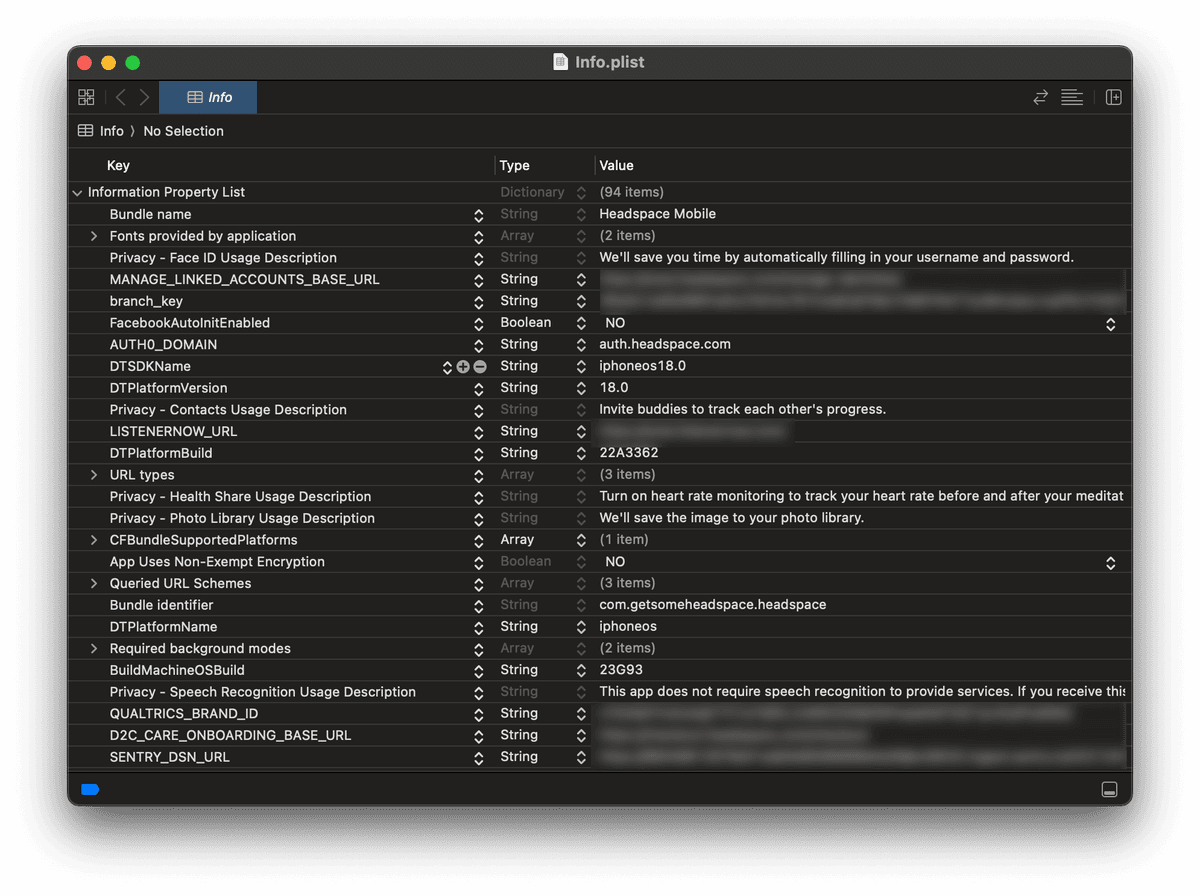Toggle the debug area at bottom right

pos(1109,789)
